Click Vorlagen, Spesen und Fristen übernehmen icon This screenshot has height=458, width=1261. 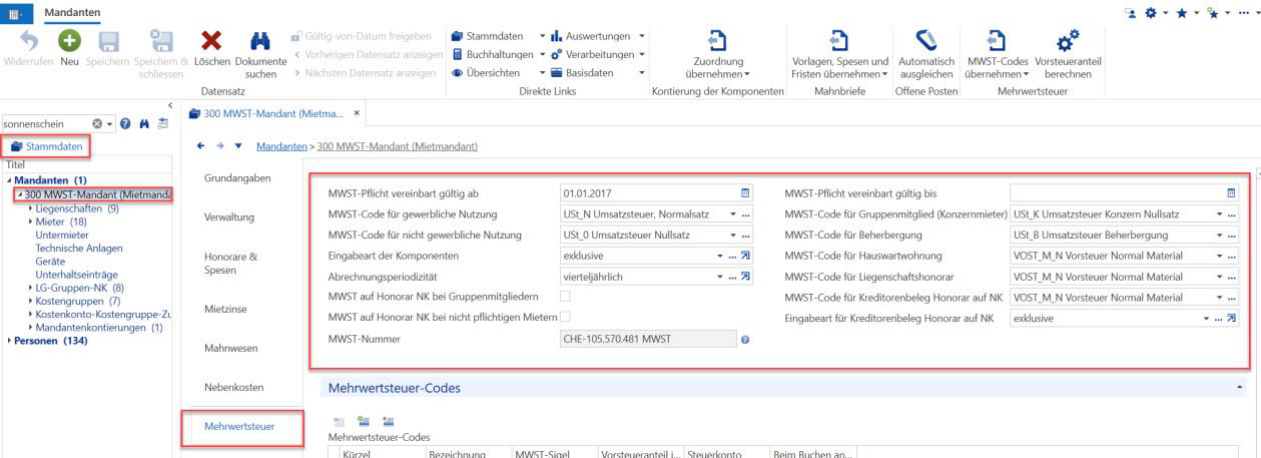[x=839, y=40]
